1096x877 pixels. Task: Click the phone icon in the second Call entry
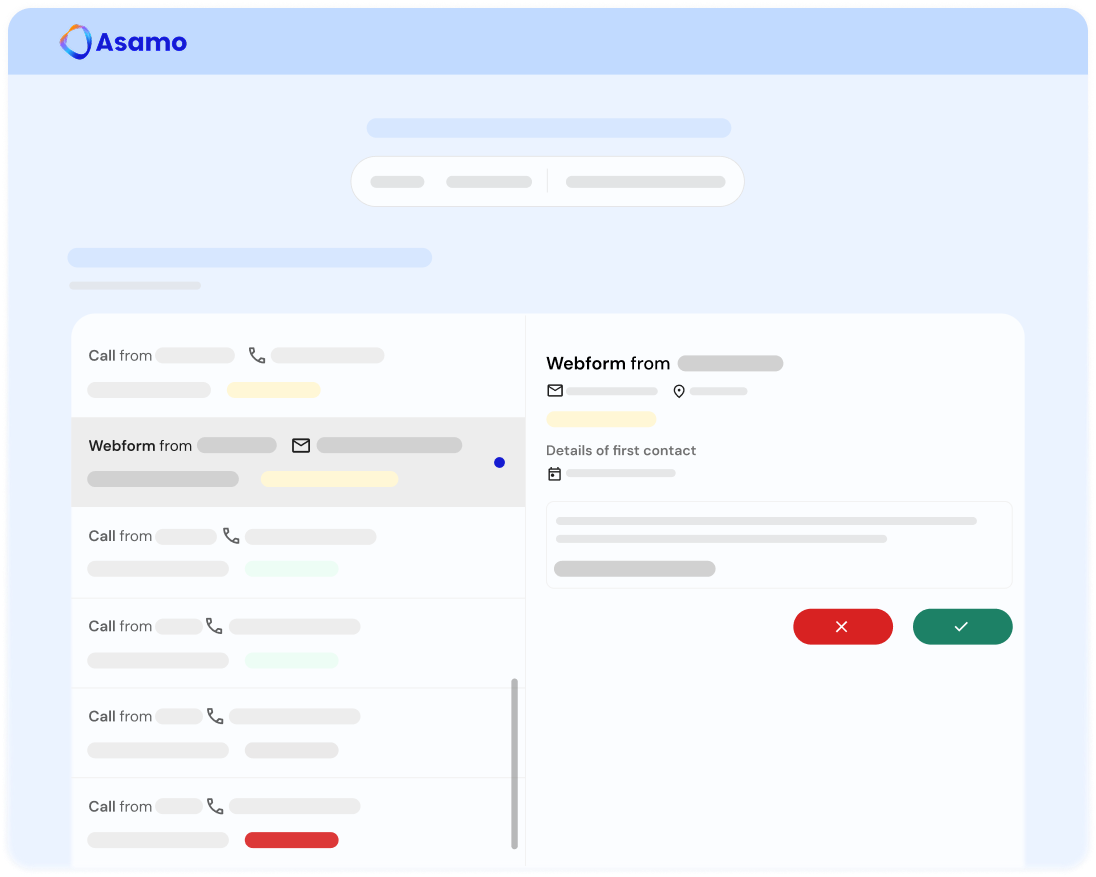coord(232,536)
